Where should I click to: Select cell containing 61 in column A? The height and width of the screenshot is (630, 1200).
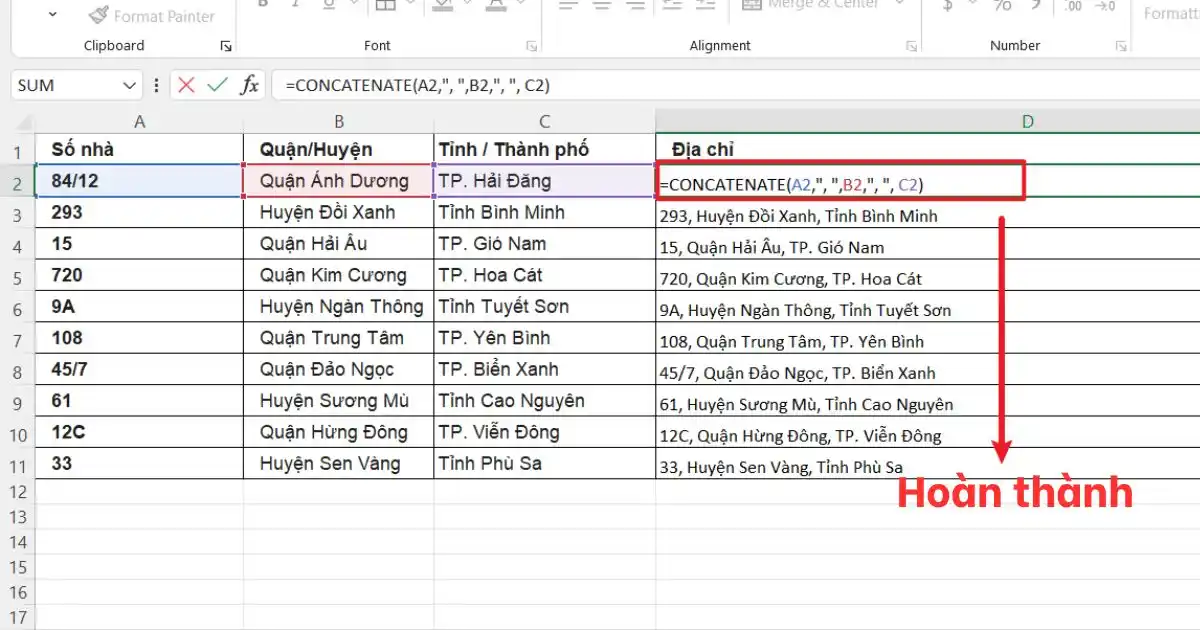click(139, 401)
